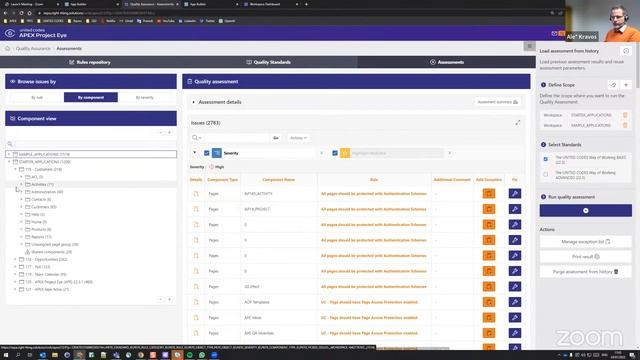Toggle the highlight filter checkbox
The image size is (640, 360).
(x=335, y=153)
